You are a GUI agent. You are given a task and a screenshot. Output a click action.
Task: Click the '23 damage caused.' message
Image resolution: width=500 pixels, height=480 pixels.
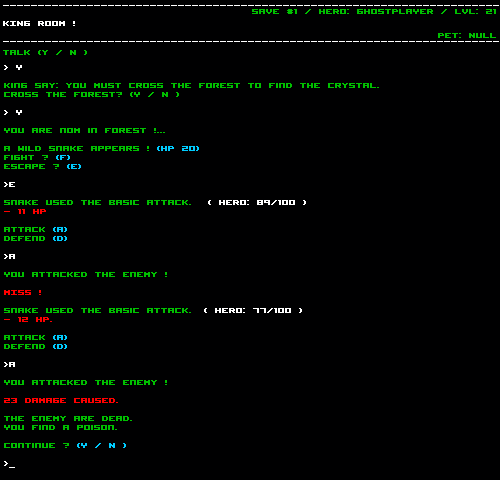pos(61,400)
